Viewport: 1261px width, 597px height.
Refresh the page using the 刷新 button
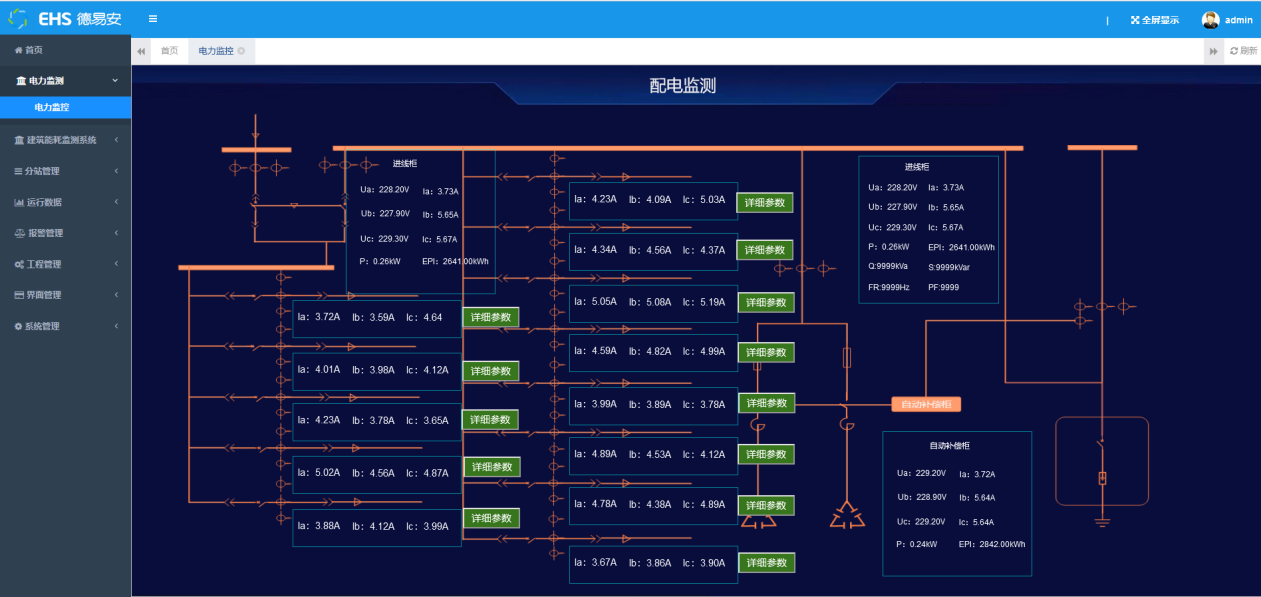(x=1243, y=51)
